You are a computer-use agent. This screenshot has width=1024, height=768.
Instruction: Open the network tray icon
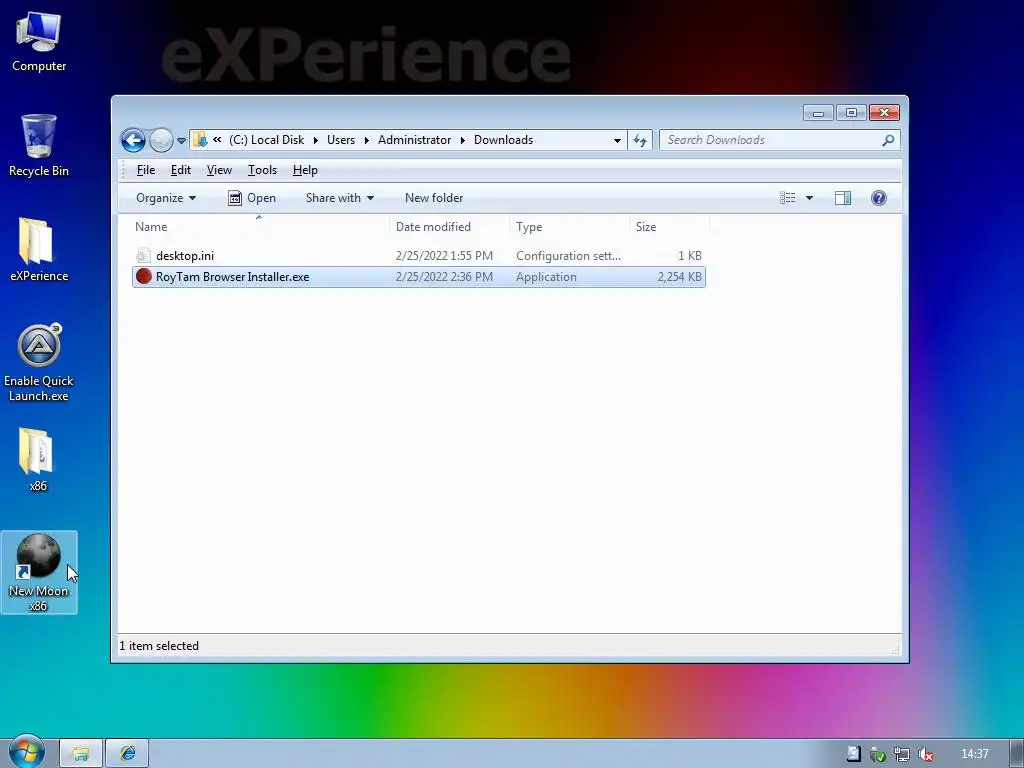click(902, 754)
